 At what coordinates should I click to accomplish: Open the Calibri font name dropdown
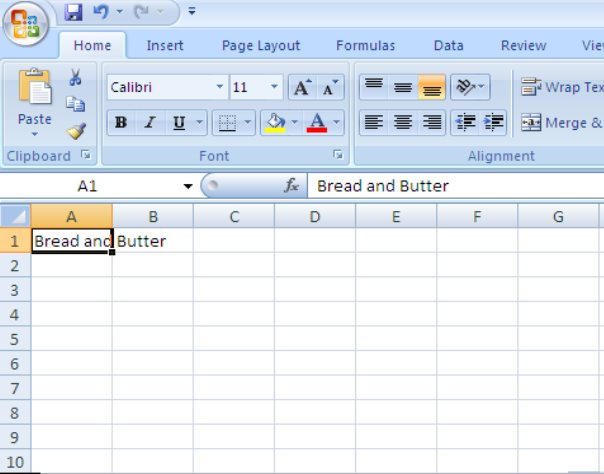coord(220,87)
